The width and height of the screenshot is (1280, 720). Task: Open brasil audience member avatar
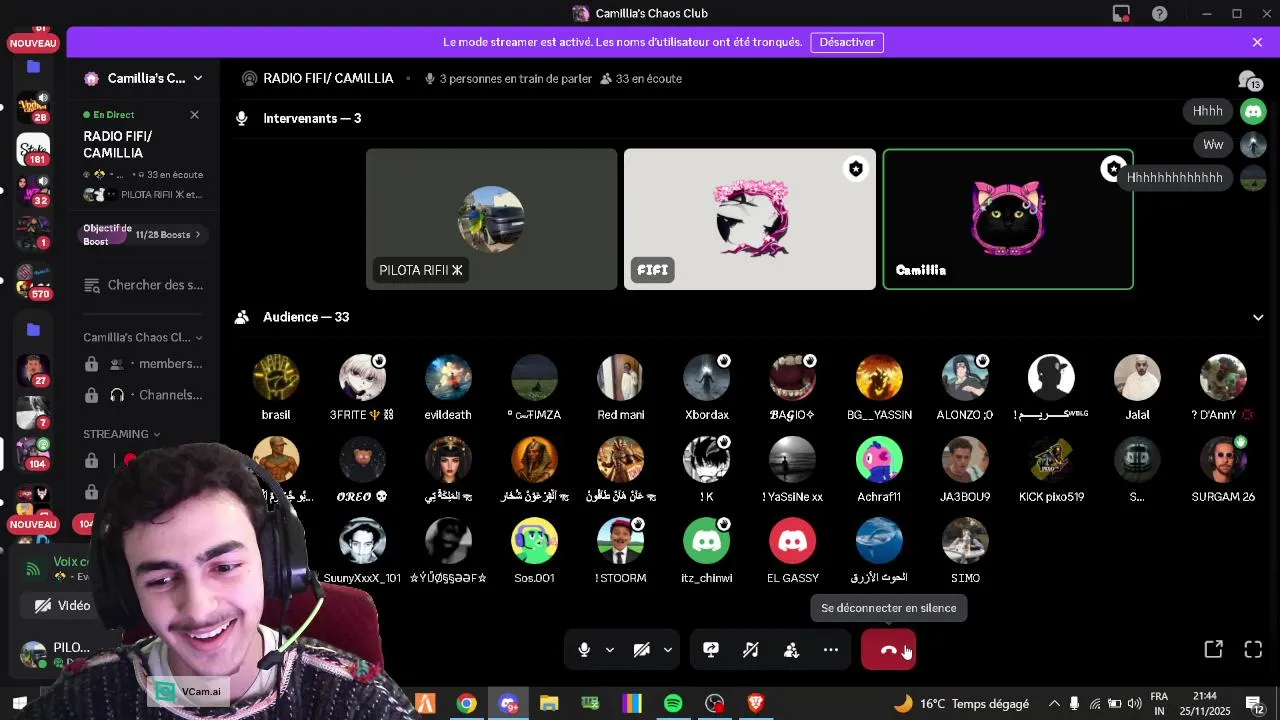(276, 378)
